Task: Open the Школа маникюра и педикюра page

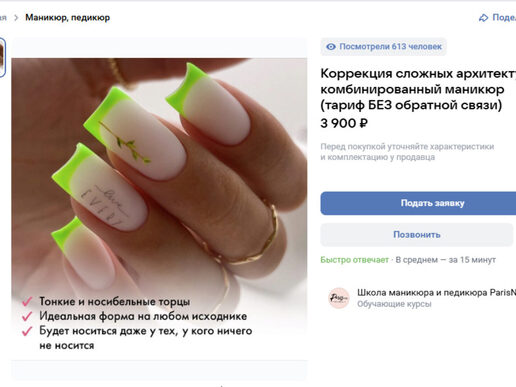Action: click(436, 293)
